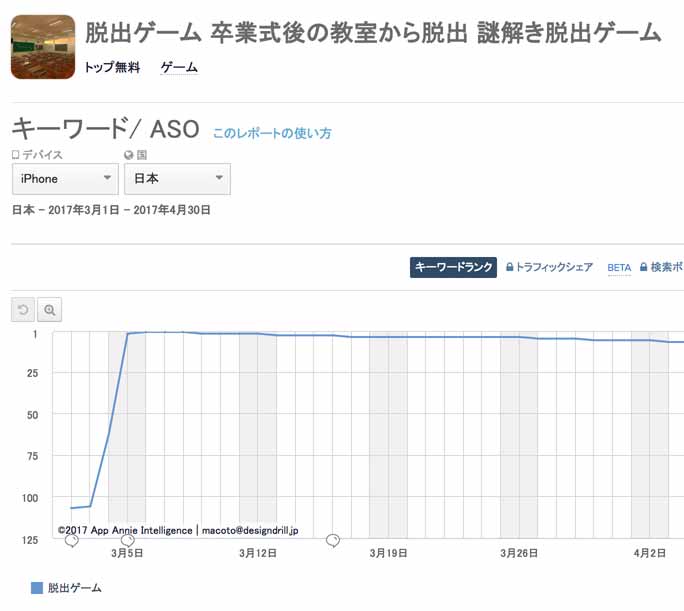Open the iPhone device dropdown
Image resolution: width=684 pixels, height=611 pixels.
pyautogui.click(x=65, y=179)
